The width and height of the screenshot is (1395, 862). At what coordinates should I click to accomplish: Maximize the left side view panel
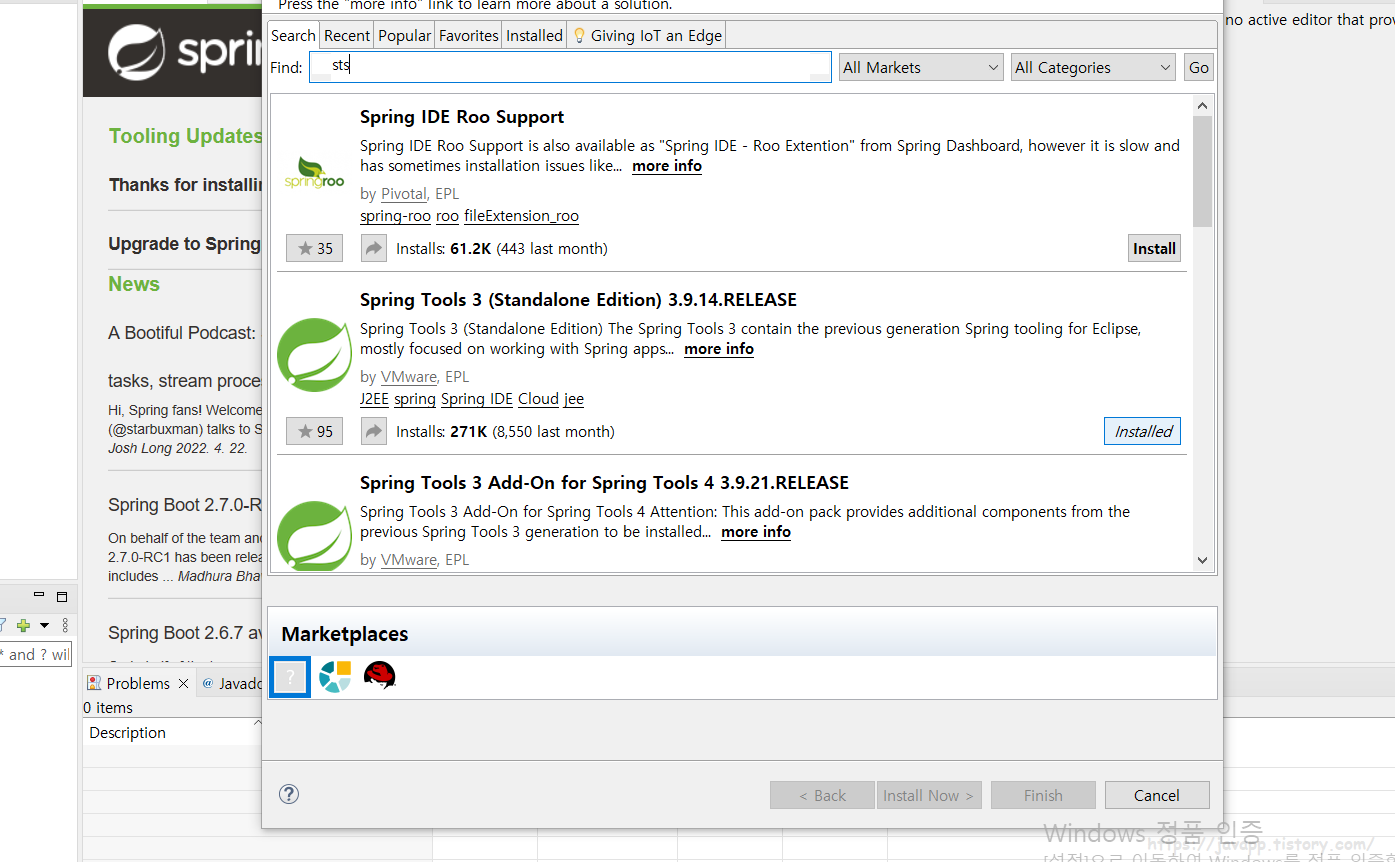pyautogui.click(x=62, y=596)
